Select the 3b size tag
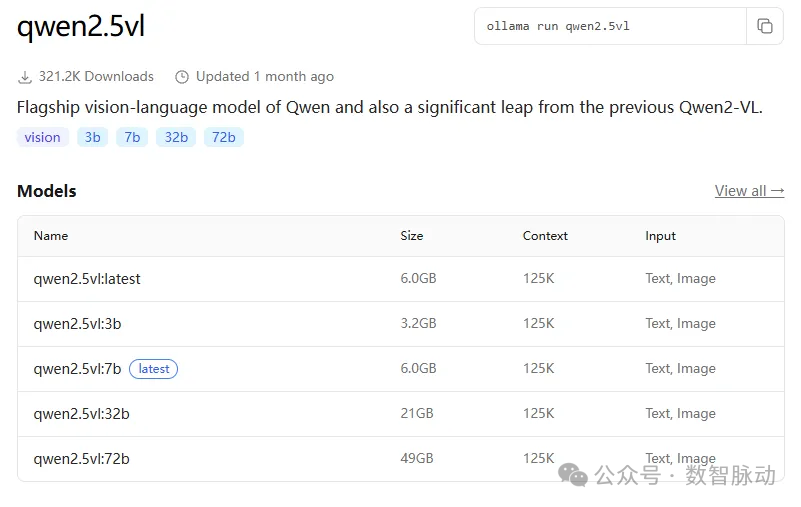 [93, 137]
